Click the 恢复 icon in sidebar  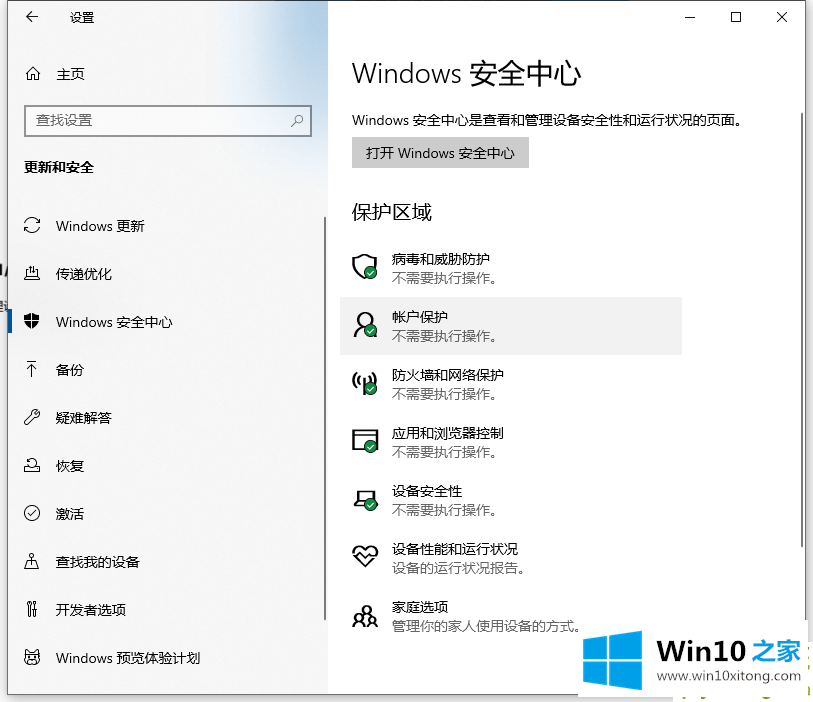(x=32, y=466)
